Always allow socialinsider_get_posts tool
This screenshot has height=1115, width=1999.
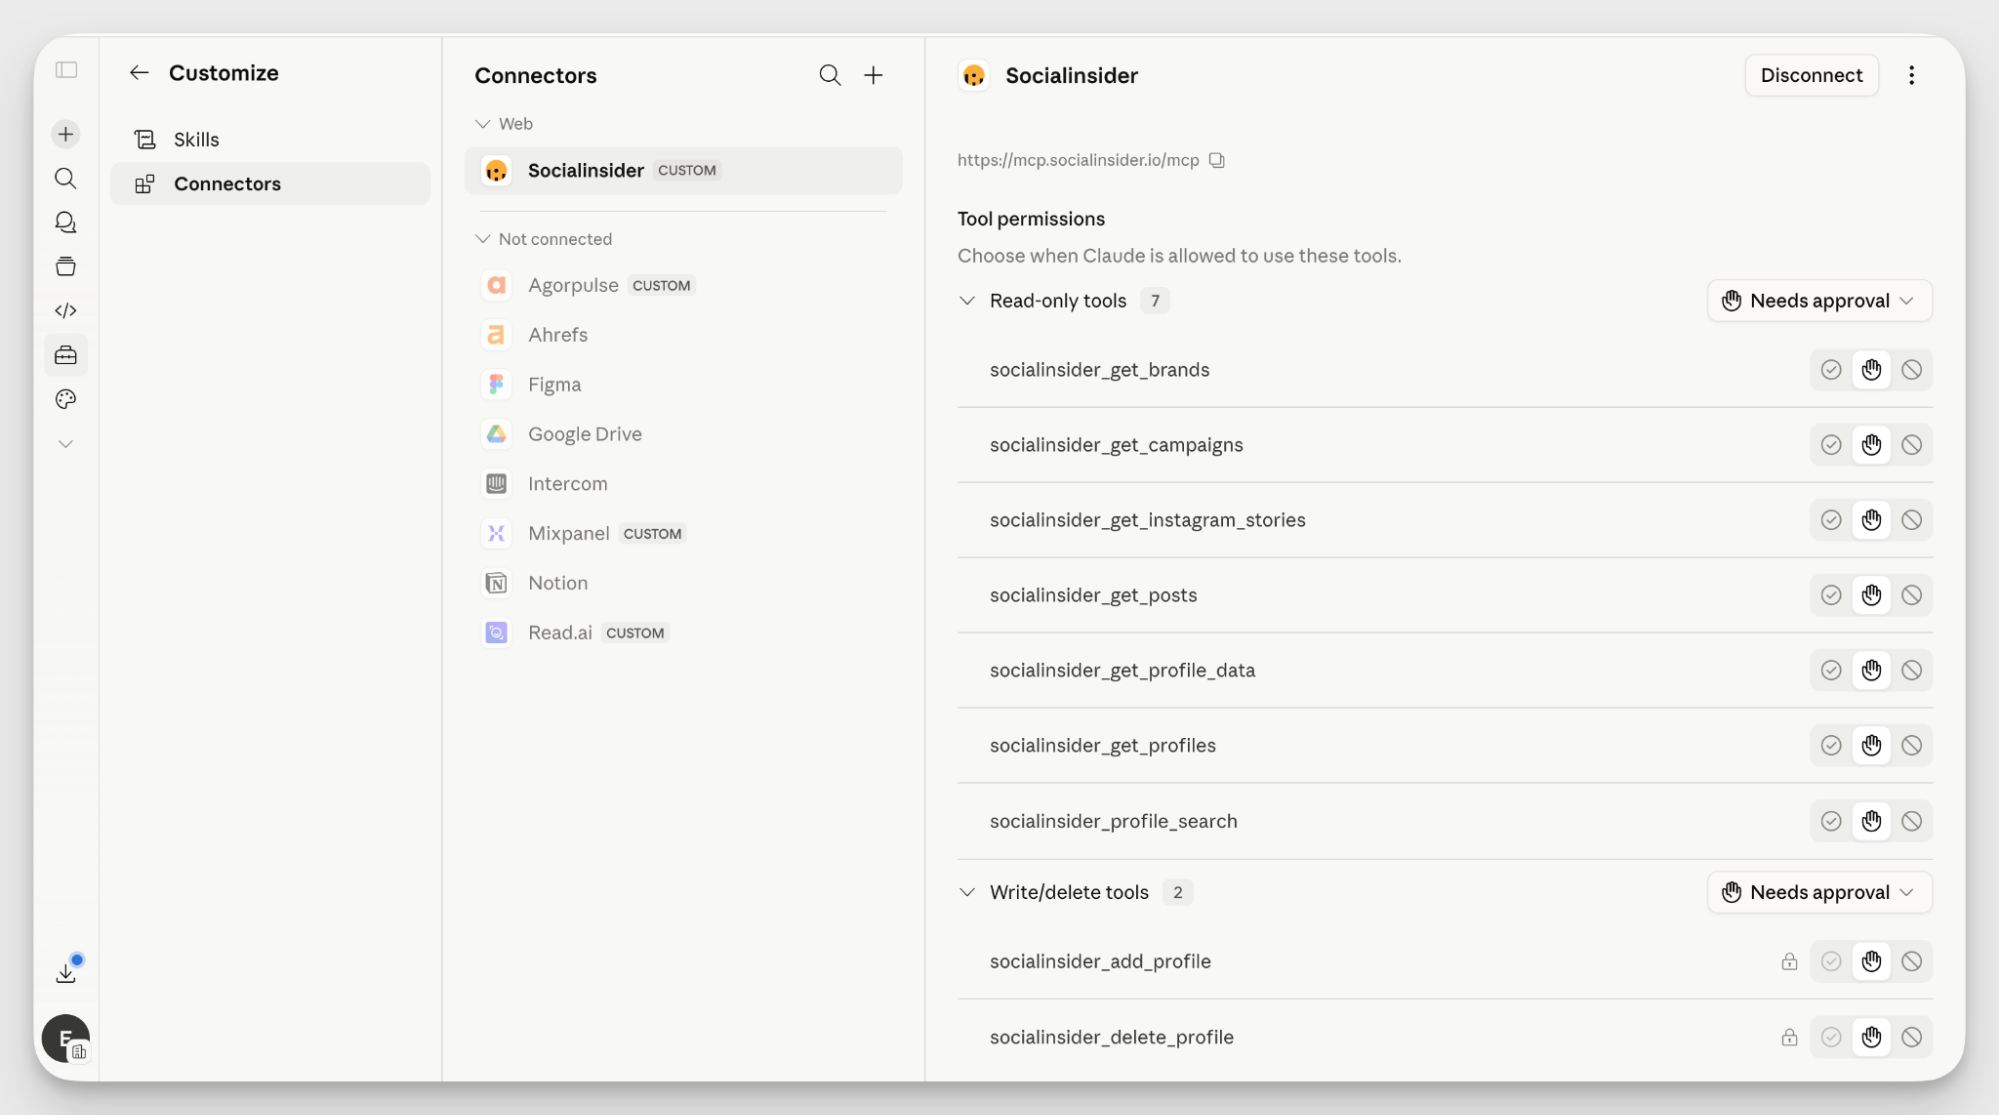tap(1830, 595)
